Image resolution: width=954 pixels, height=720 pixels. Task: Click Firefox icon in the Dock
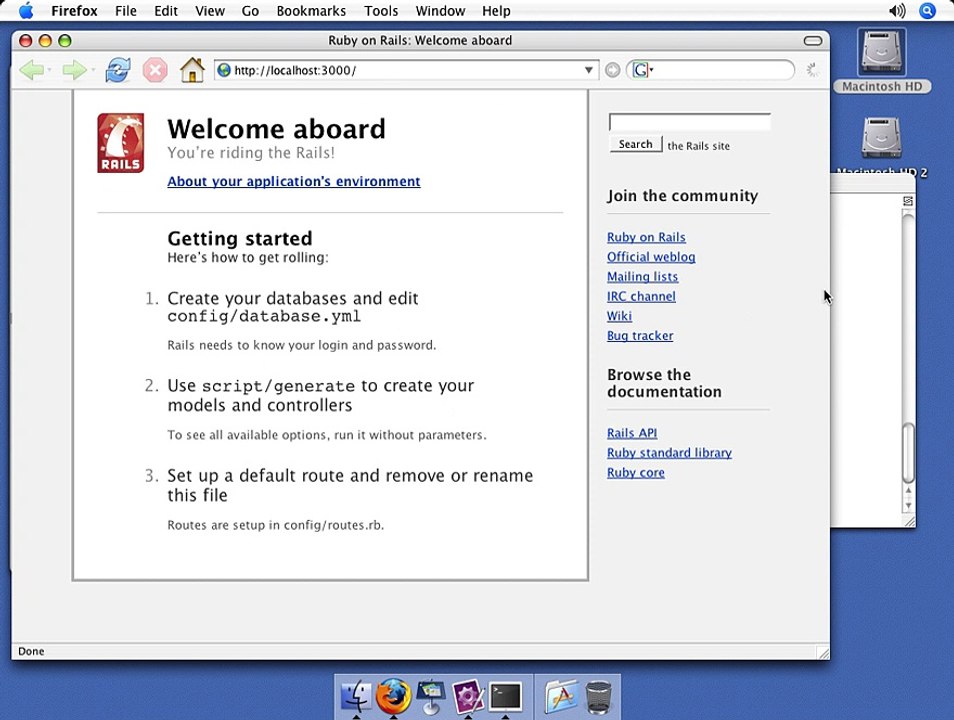393,696
